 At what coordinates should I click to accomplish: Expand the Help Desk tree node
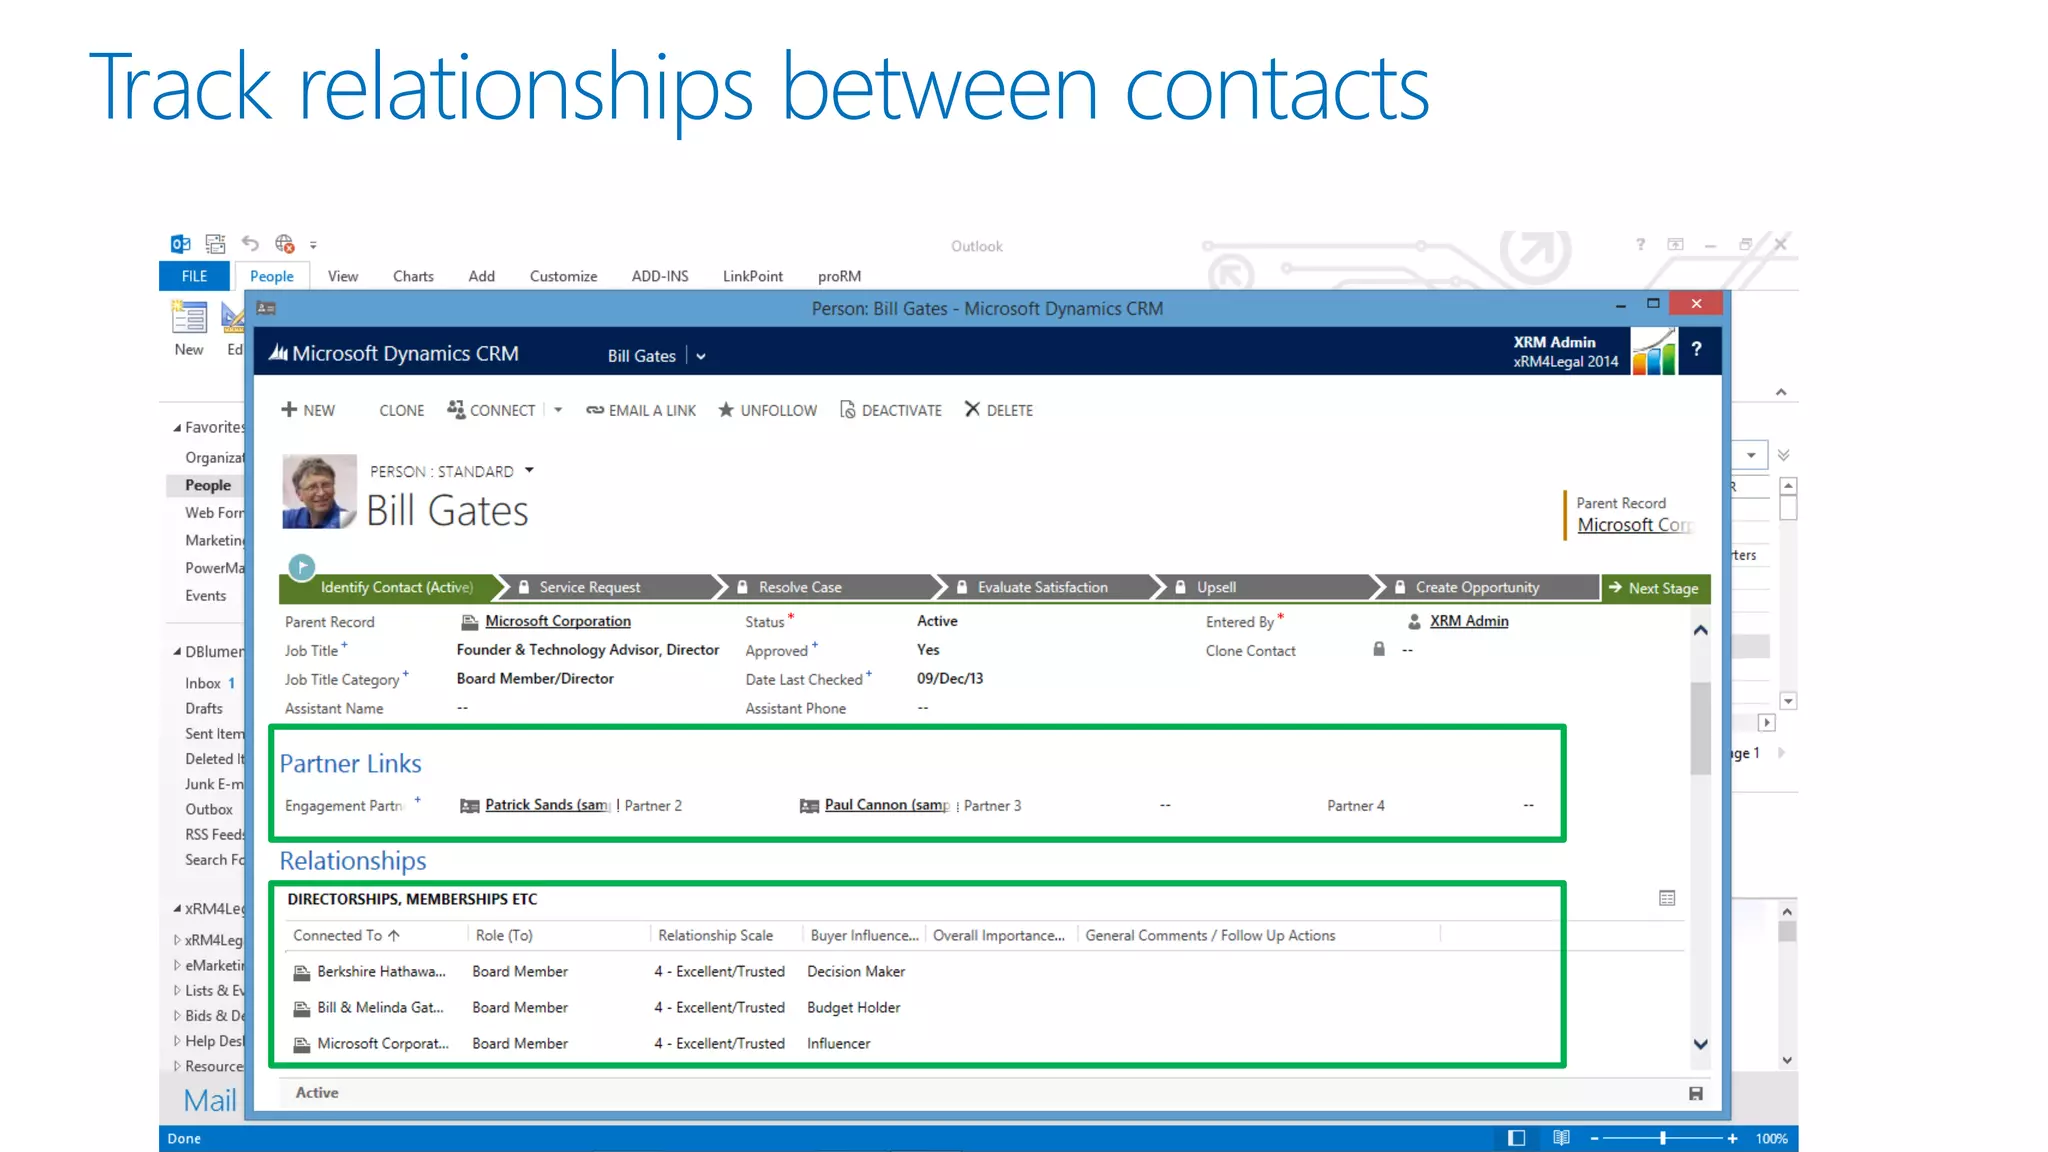[177, 1041]
